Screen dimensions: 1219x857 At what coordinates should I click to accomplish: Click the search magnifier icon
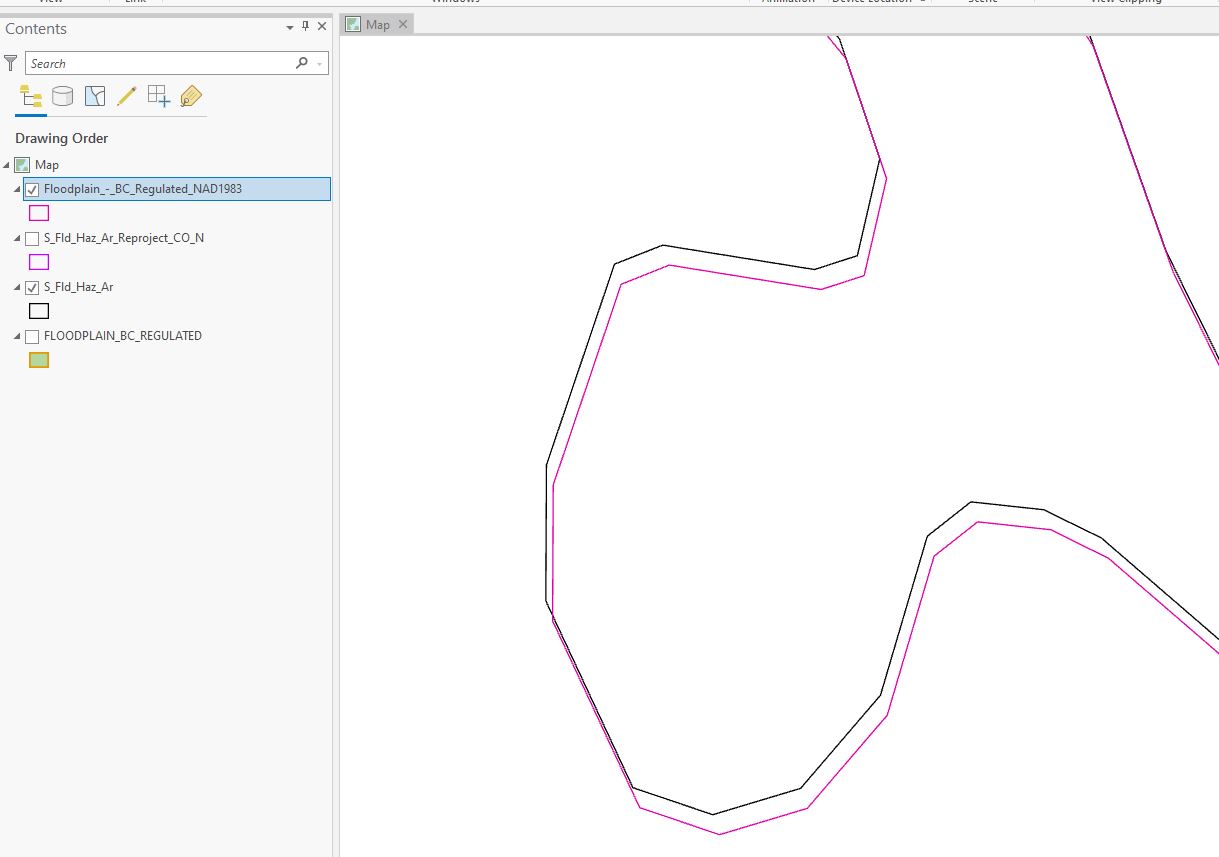pos(302,63)
